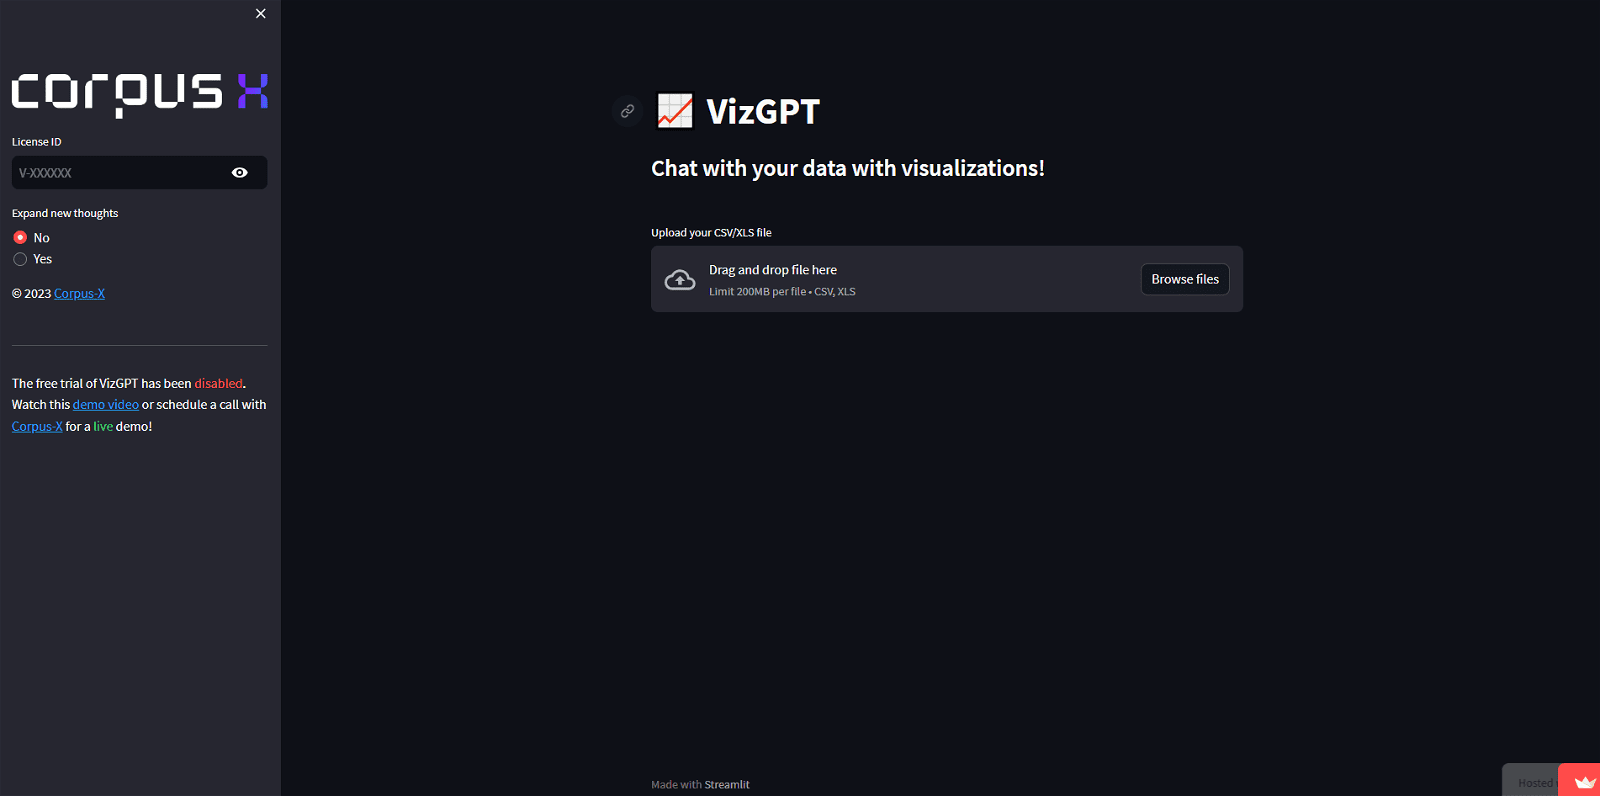Viewport: 1600px width, 796px height.
Task: Click the anchor link icon beside VizGPT heading
Action: tap(628, 111)
